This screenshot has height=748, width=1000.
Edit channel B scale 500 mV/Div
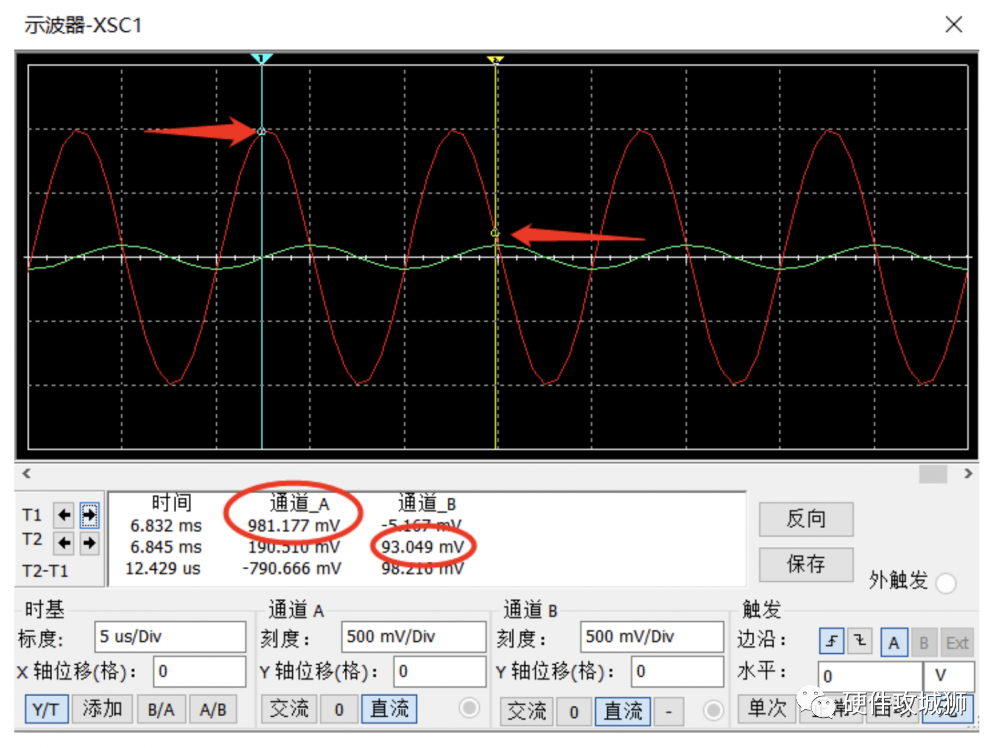[652, 636]
